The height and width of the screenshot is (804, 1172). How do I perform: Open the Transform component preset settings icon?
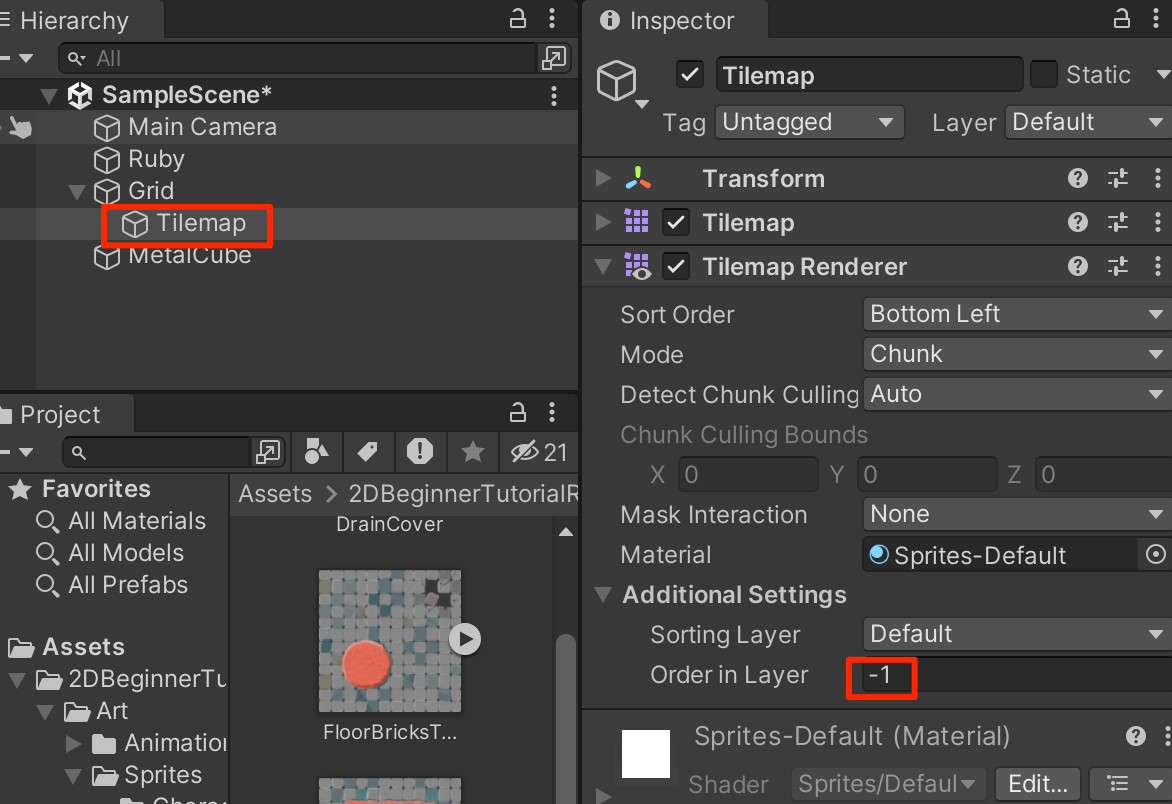click(x=1117, y=179)
